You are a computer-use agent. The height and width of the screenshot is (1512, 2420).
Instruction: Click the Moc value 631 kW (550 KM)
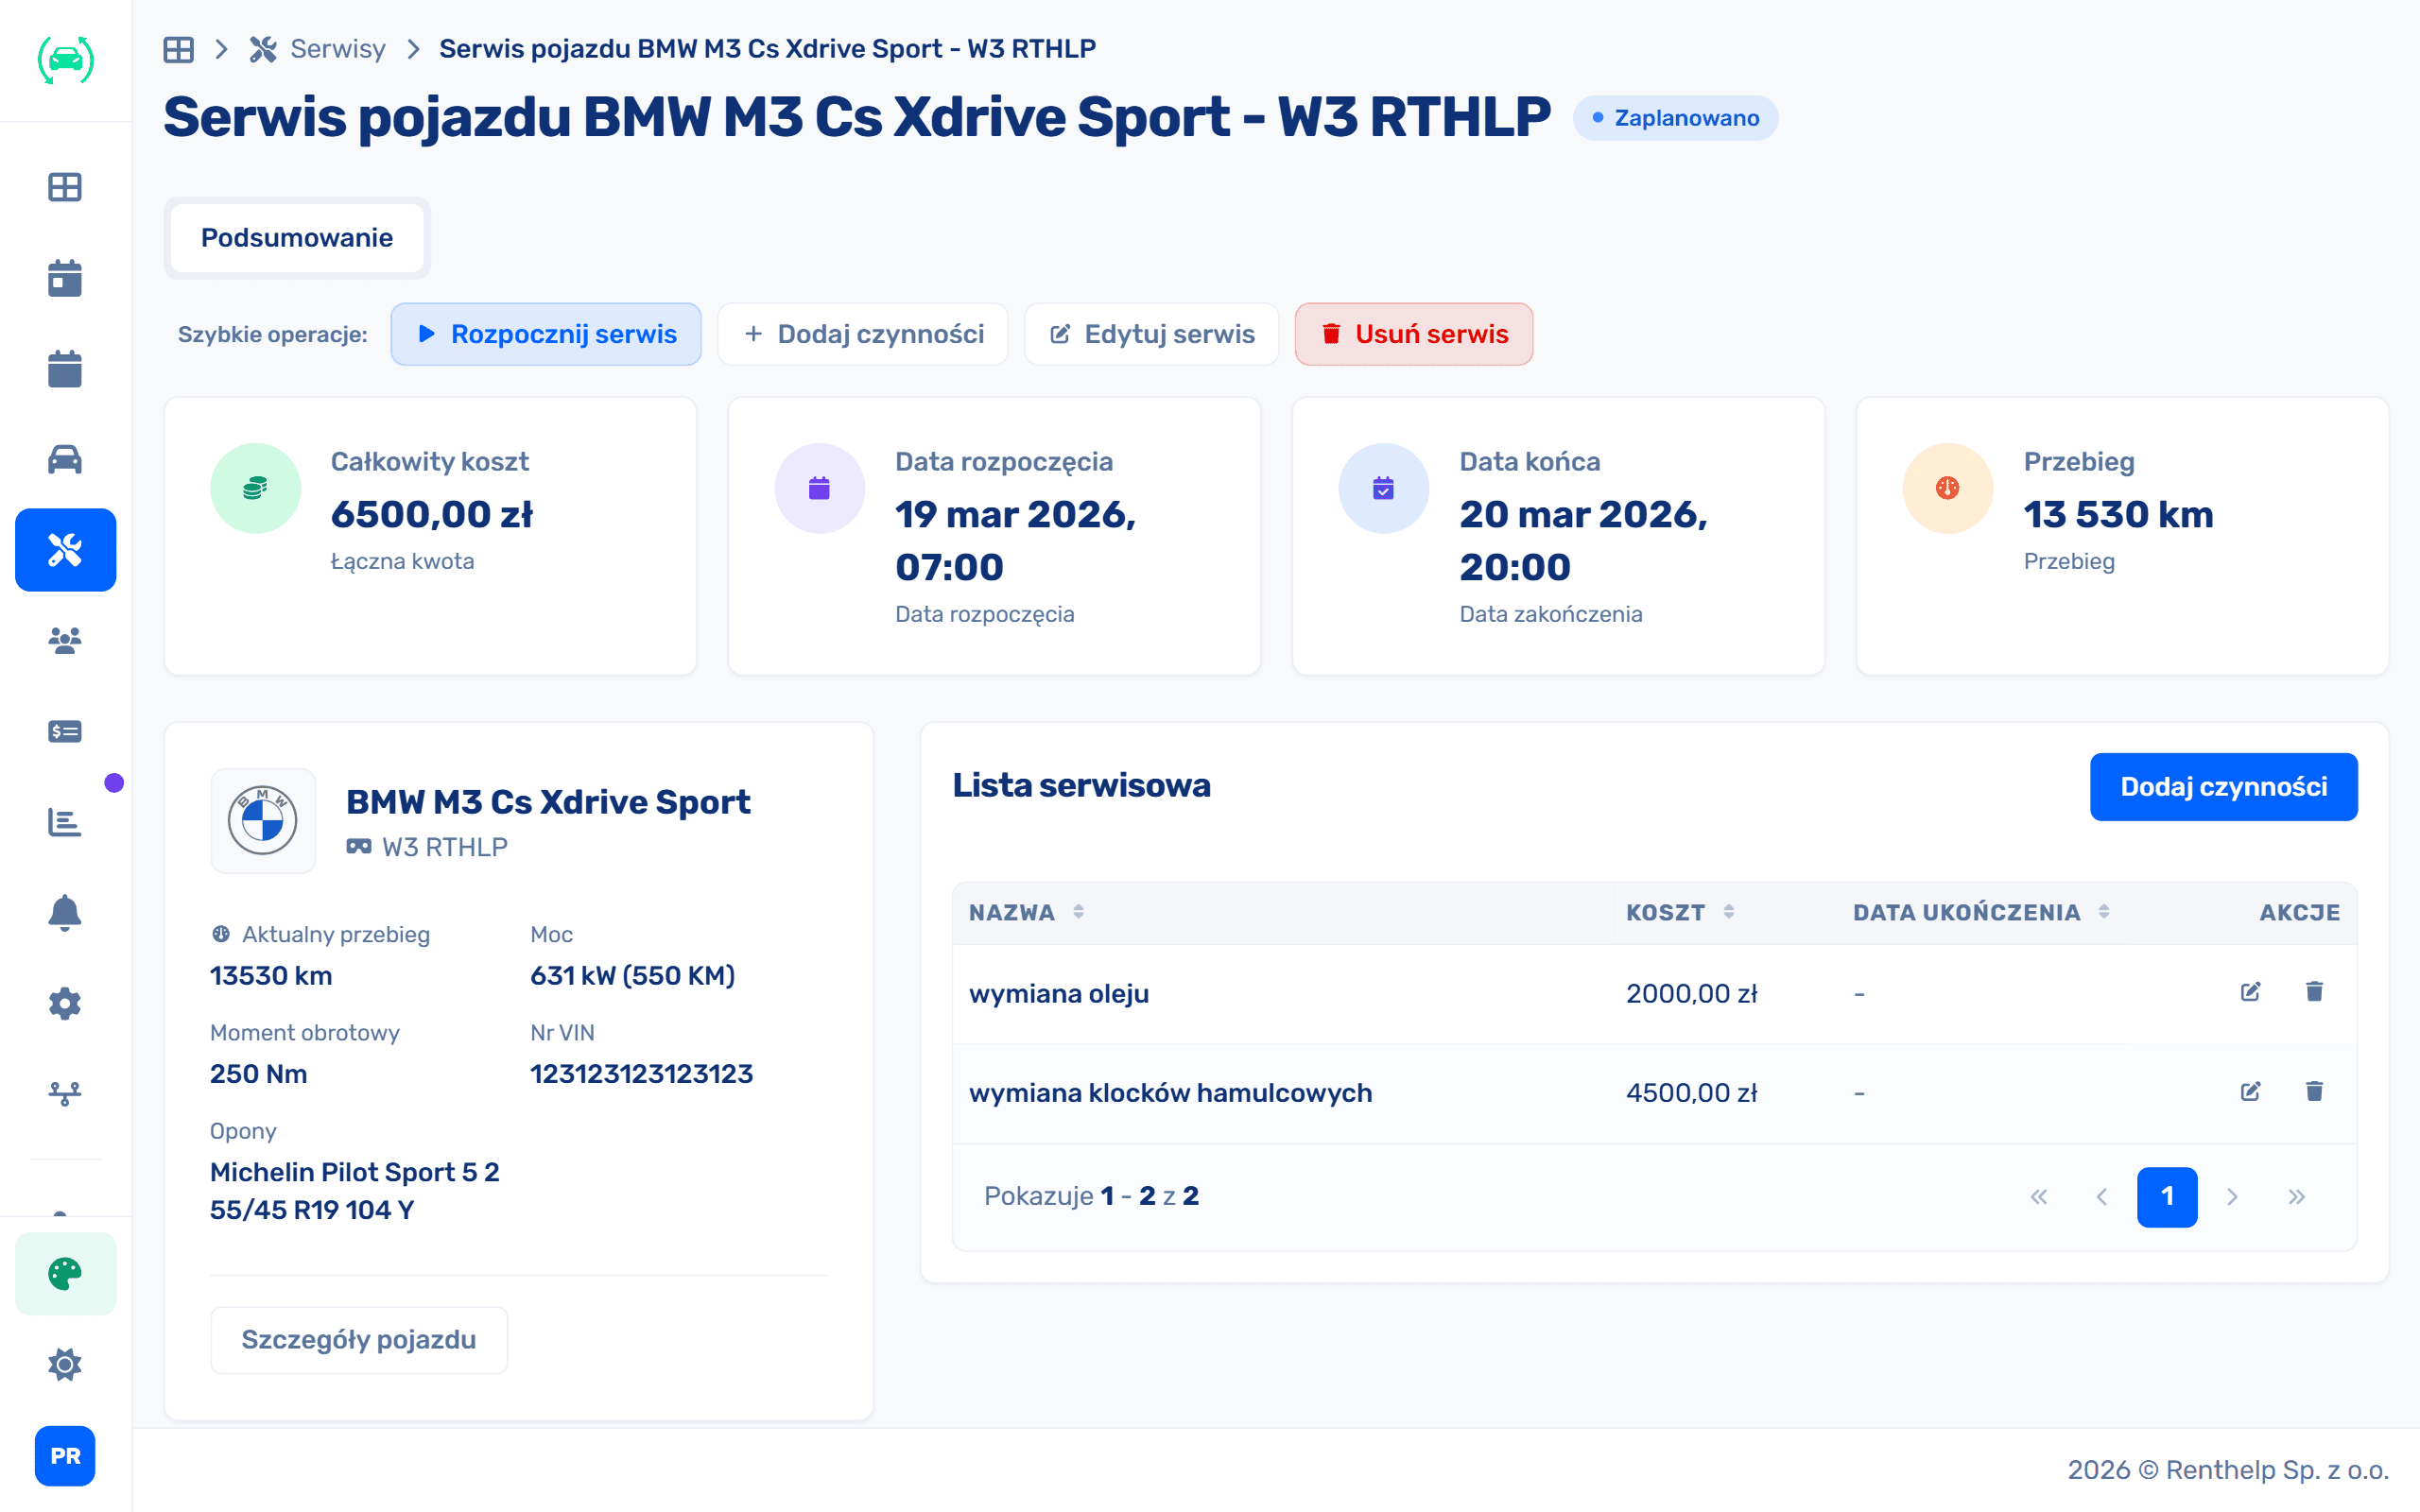(x=633, y=976)
